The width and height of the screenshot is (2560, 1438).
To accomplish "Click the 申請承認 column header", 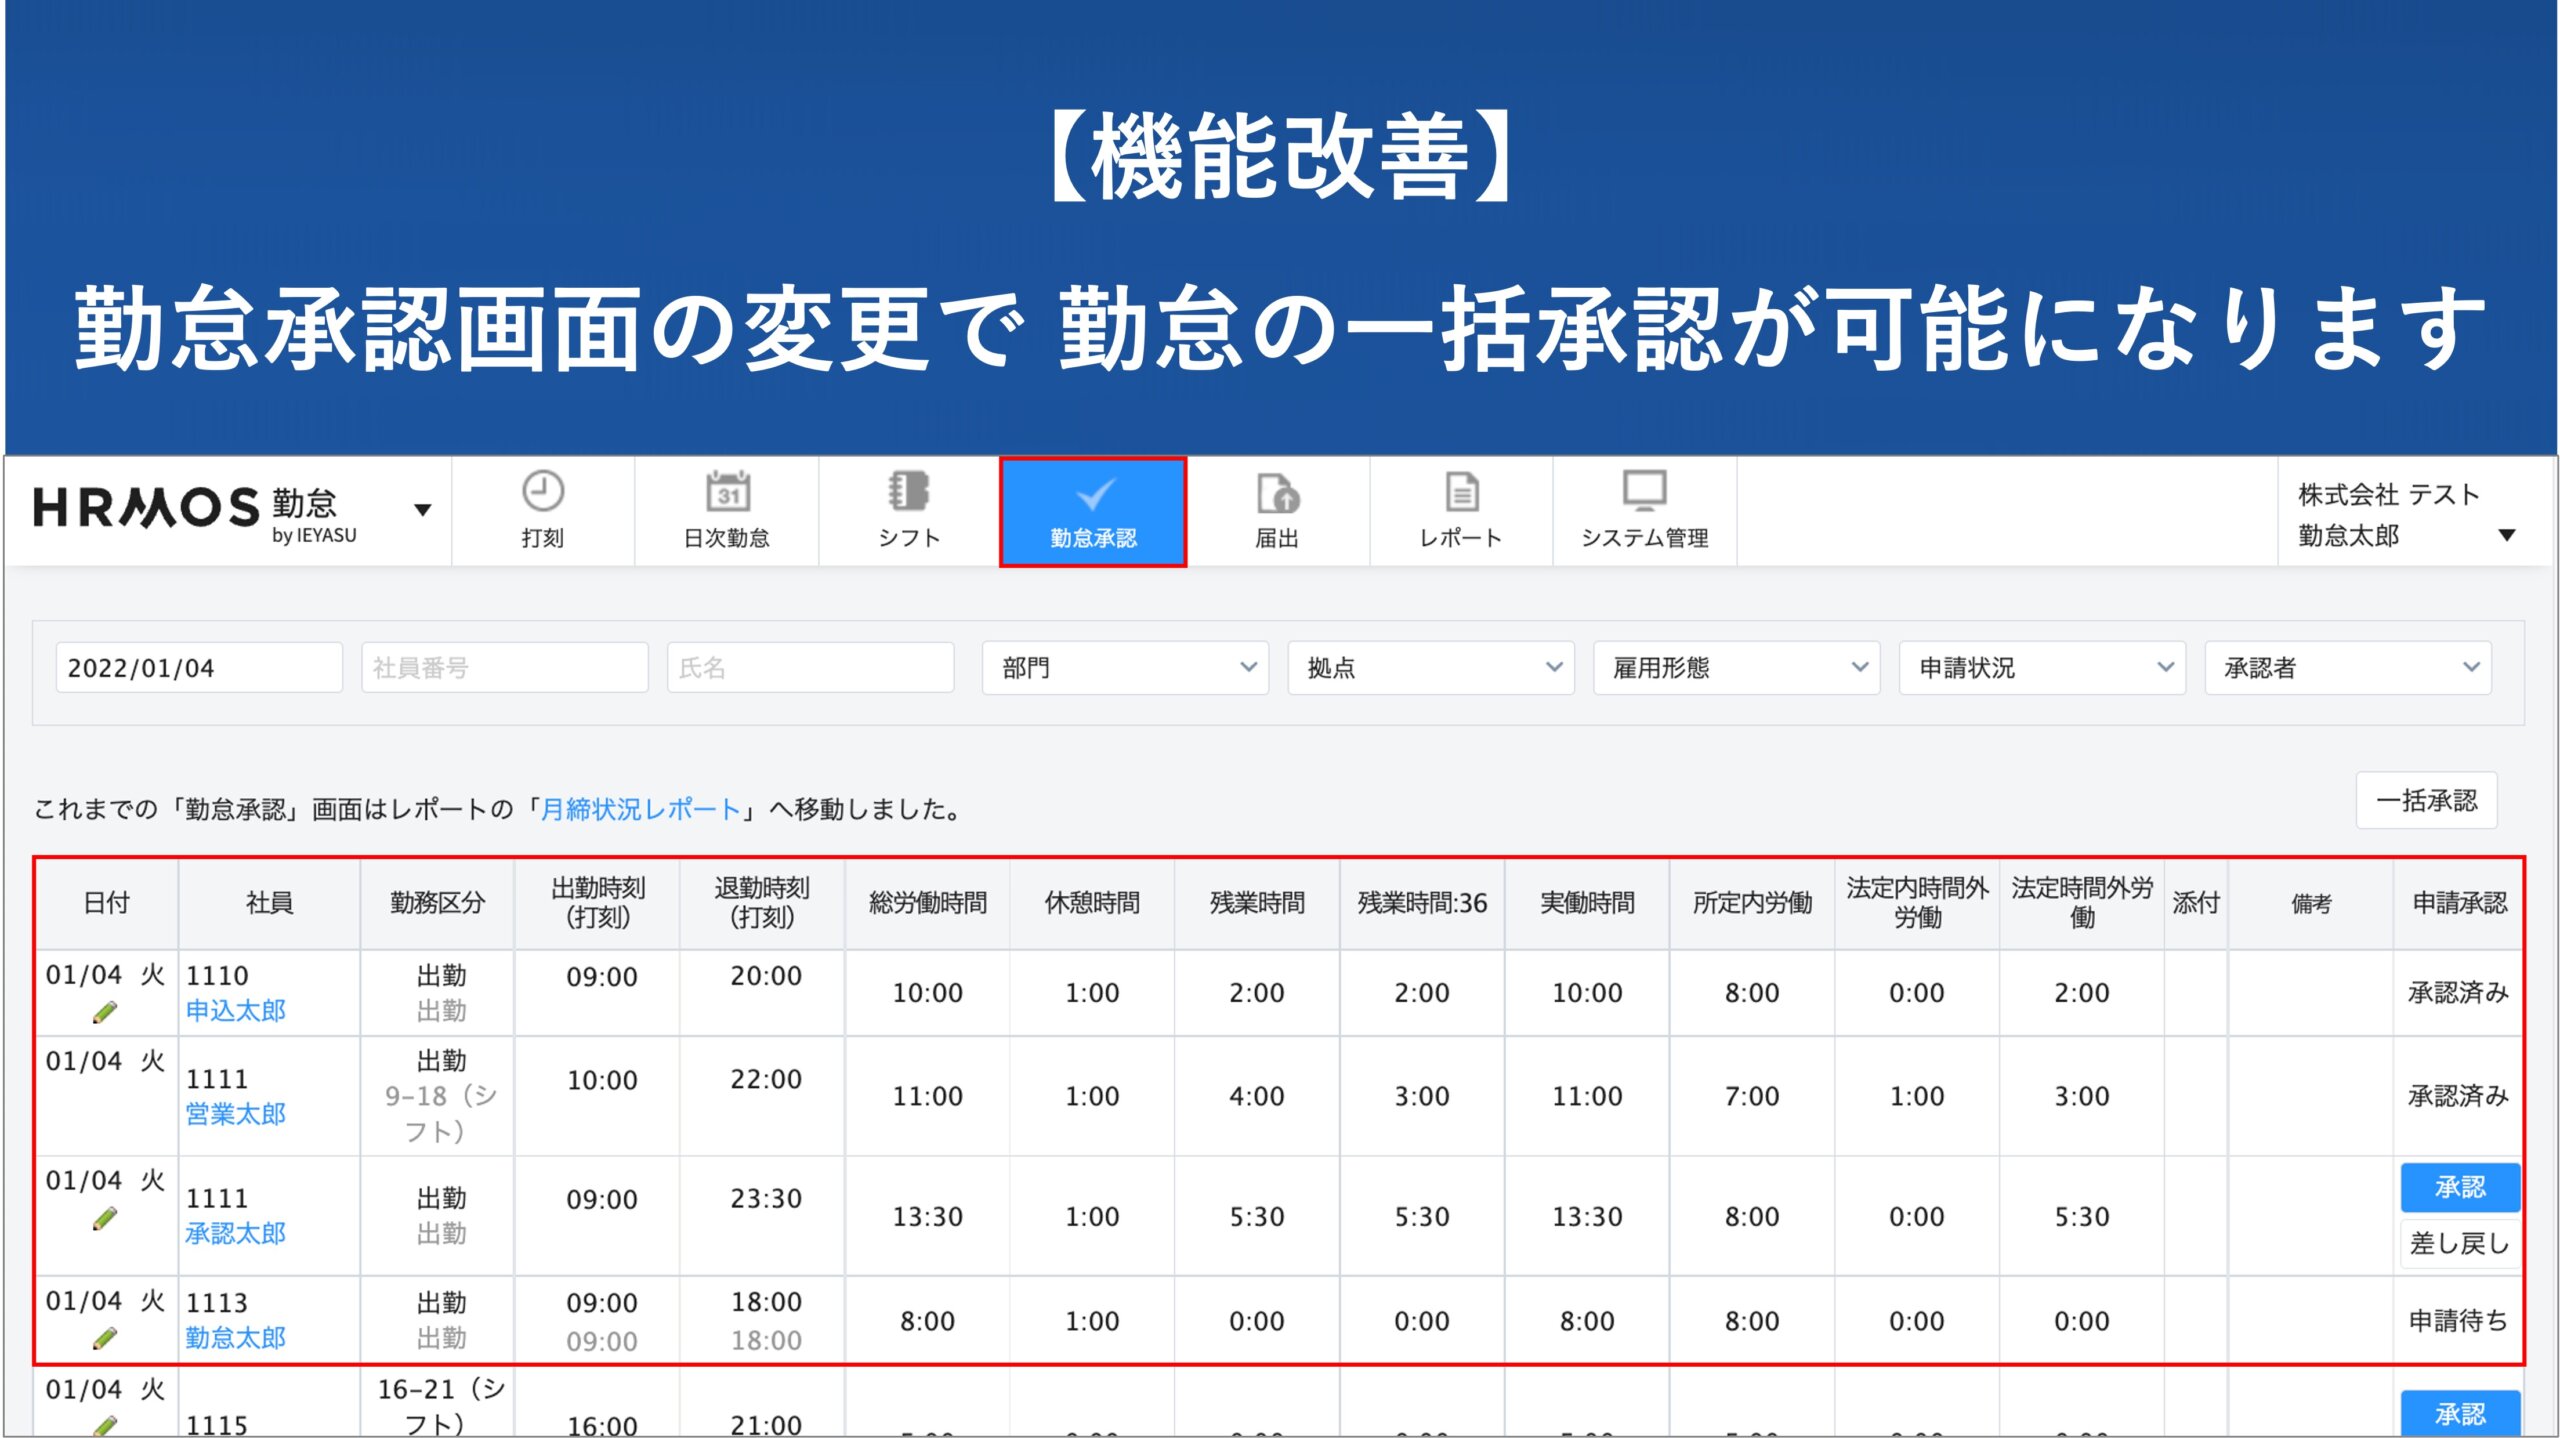I will click(2459, 903).
